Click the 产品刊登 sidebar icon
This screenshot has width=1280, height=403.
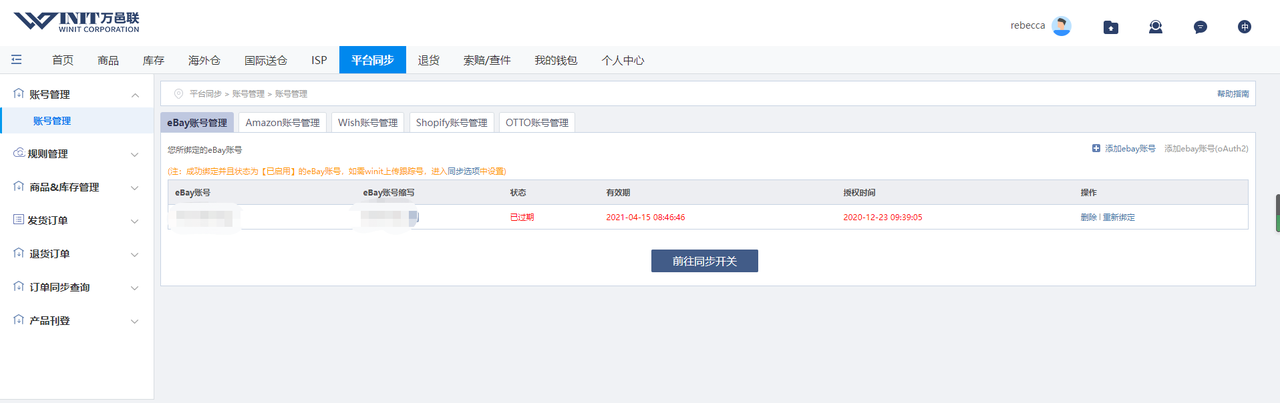click(x=18, y=321)
